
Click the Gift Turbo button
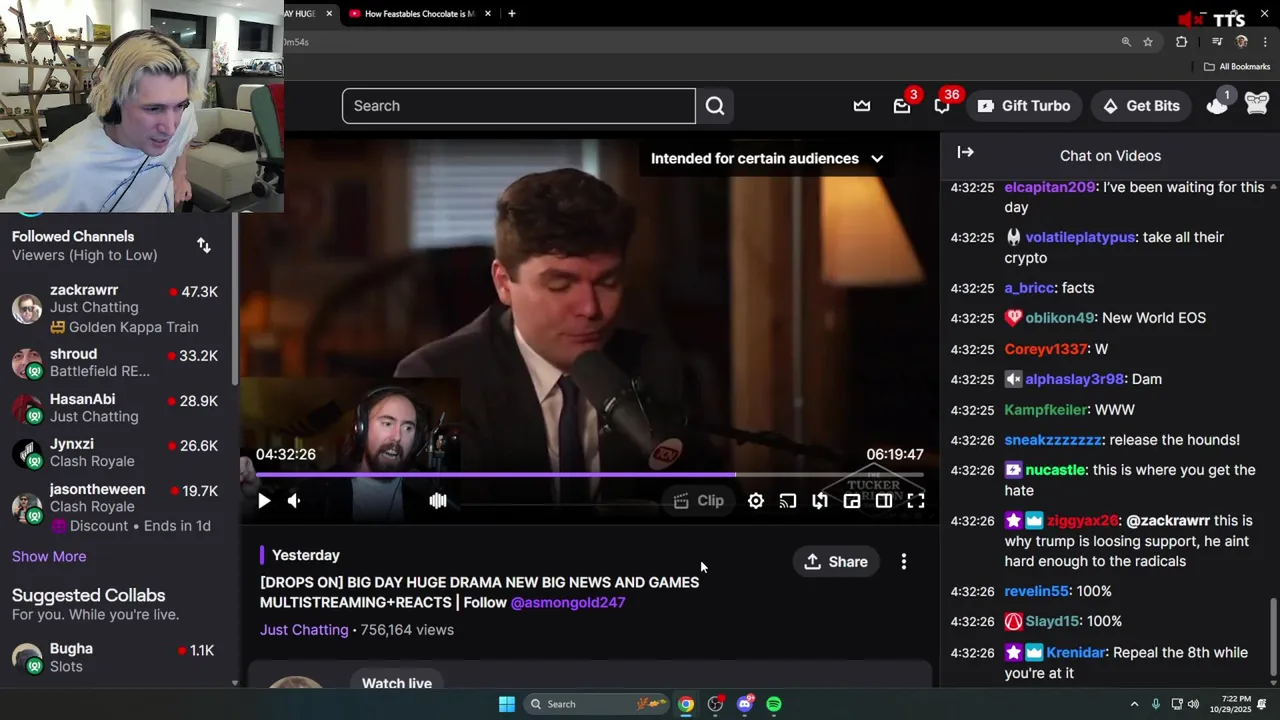(x=1024, y=106)
